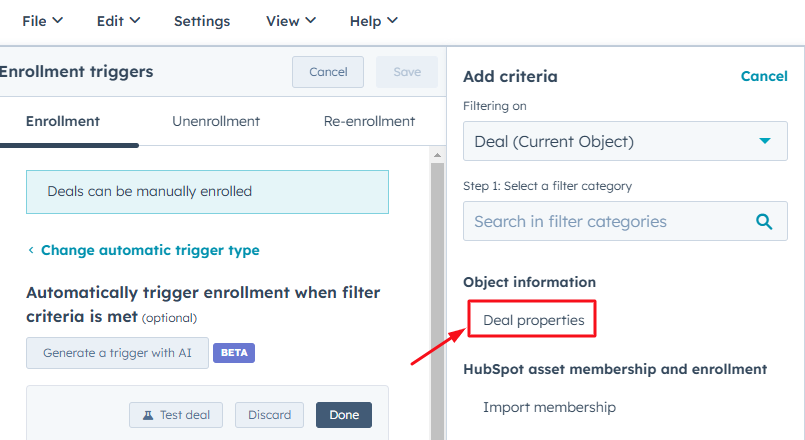Switch to the Unenrollment tab
Screen dimensions: 805x440
[x=216, y=121]
